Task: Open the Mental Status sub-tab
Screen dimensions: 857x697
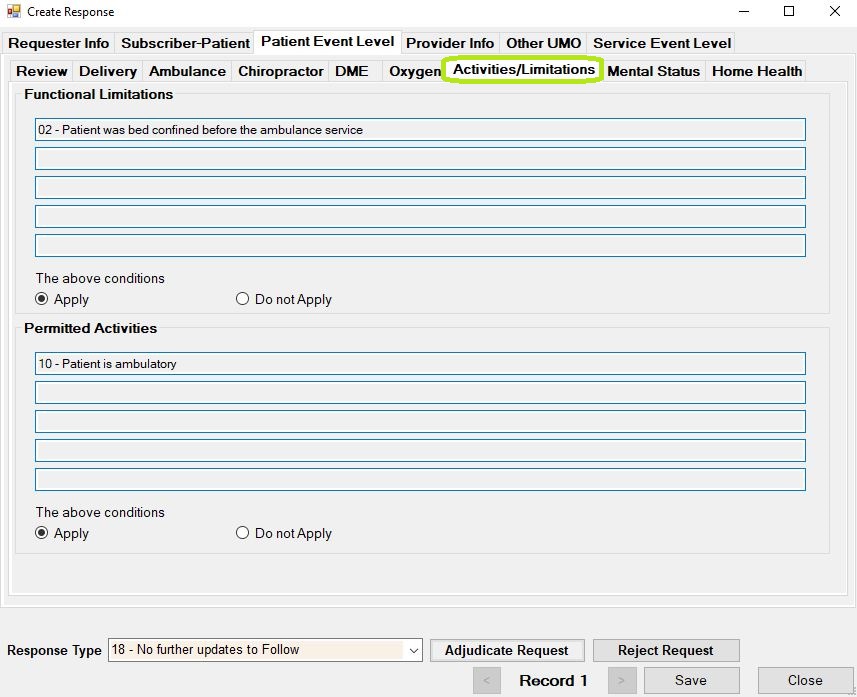Action: click(x=653, y=71)
